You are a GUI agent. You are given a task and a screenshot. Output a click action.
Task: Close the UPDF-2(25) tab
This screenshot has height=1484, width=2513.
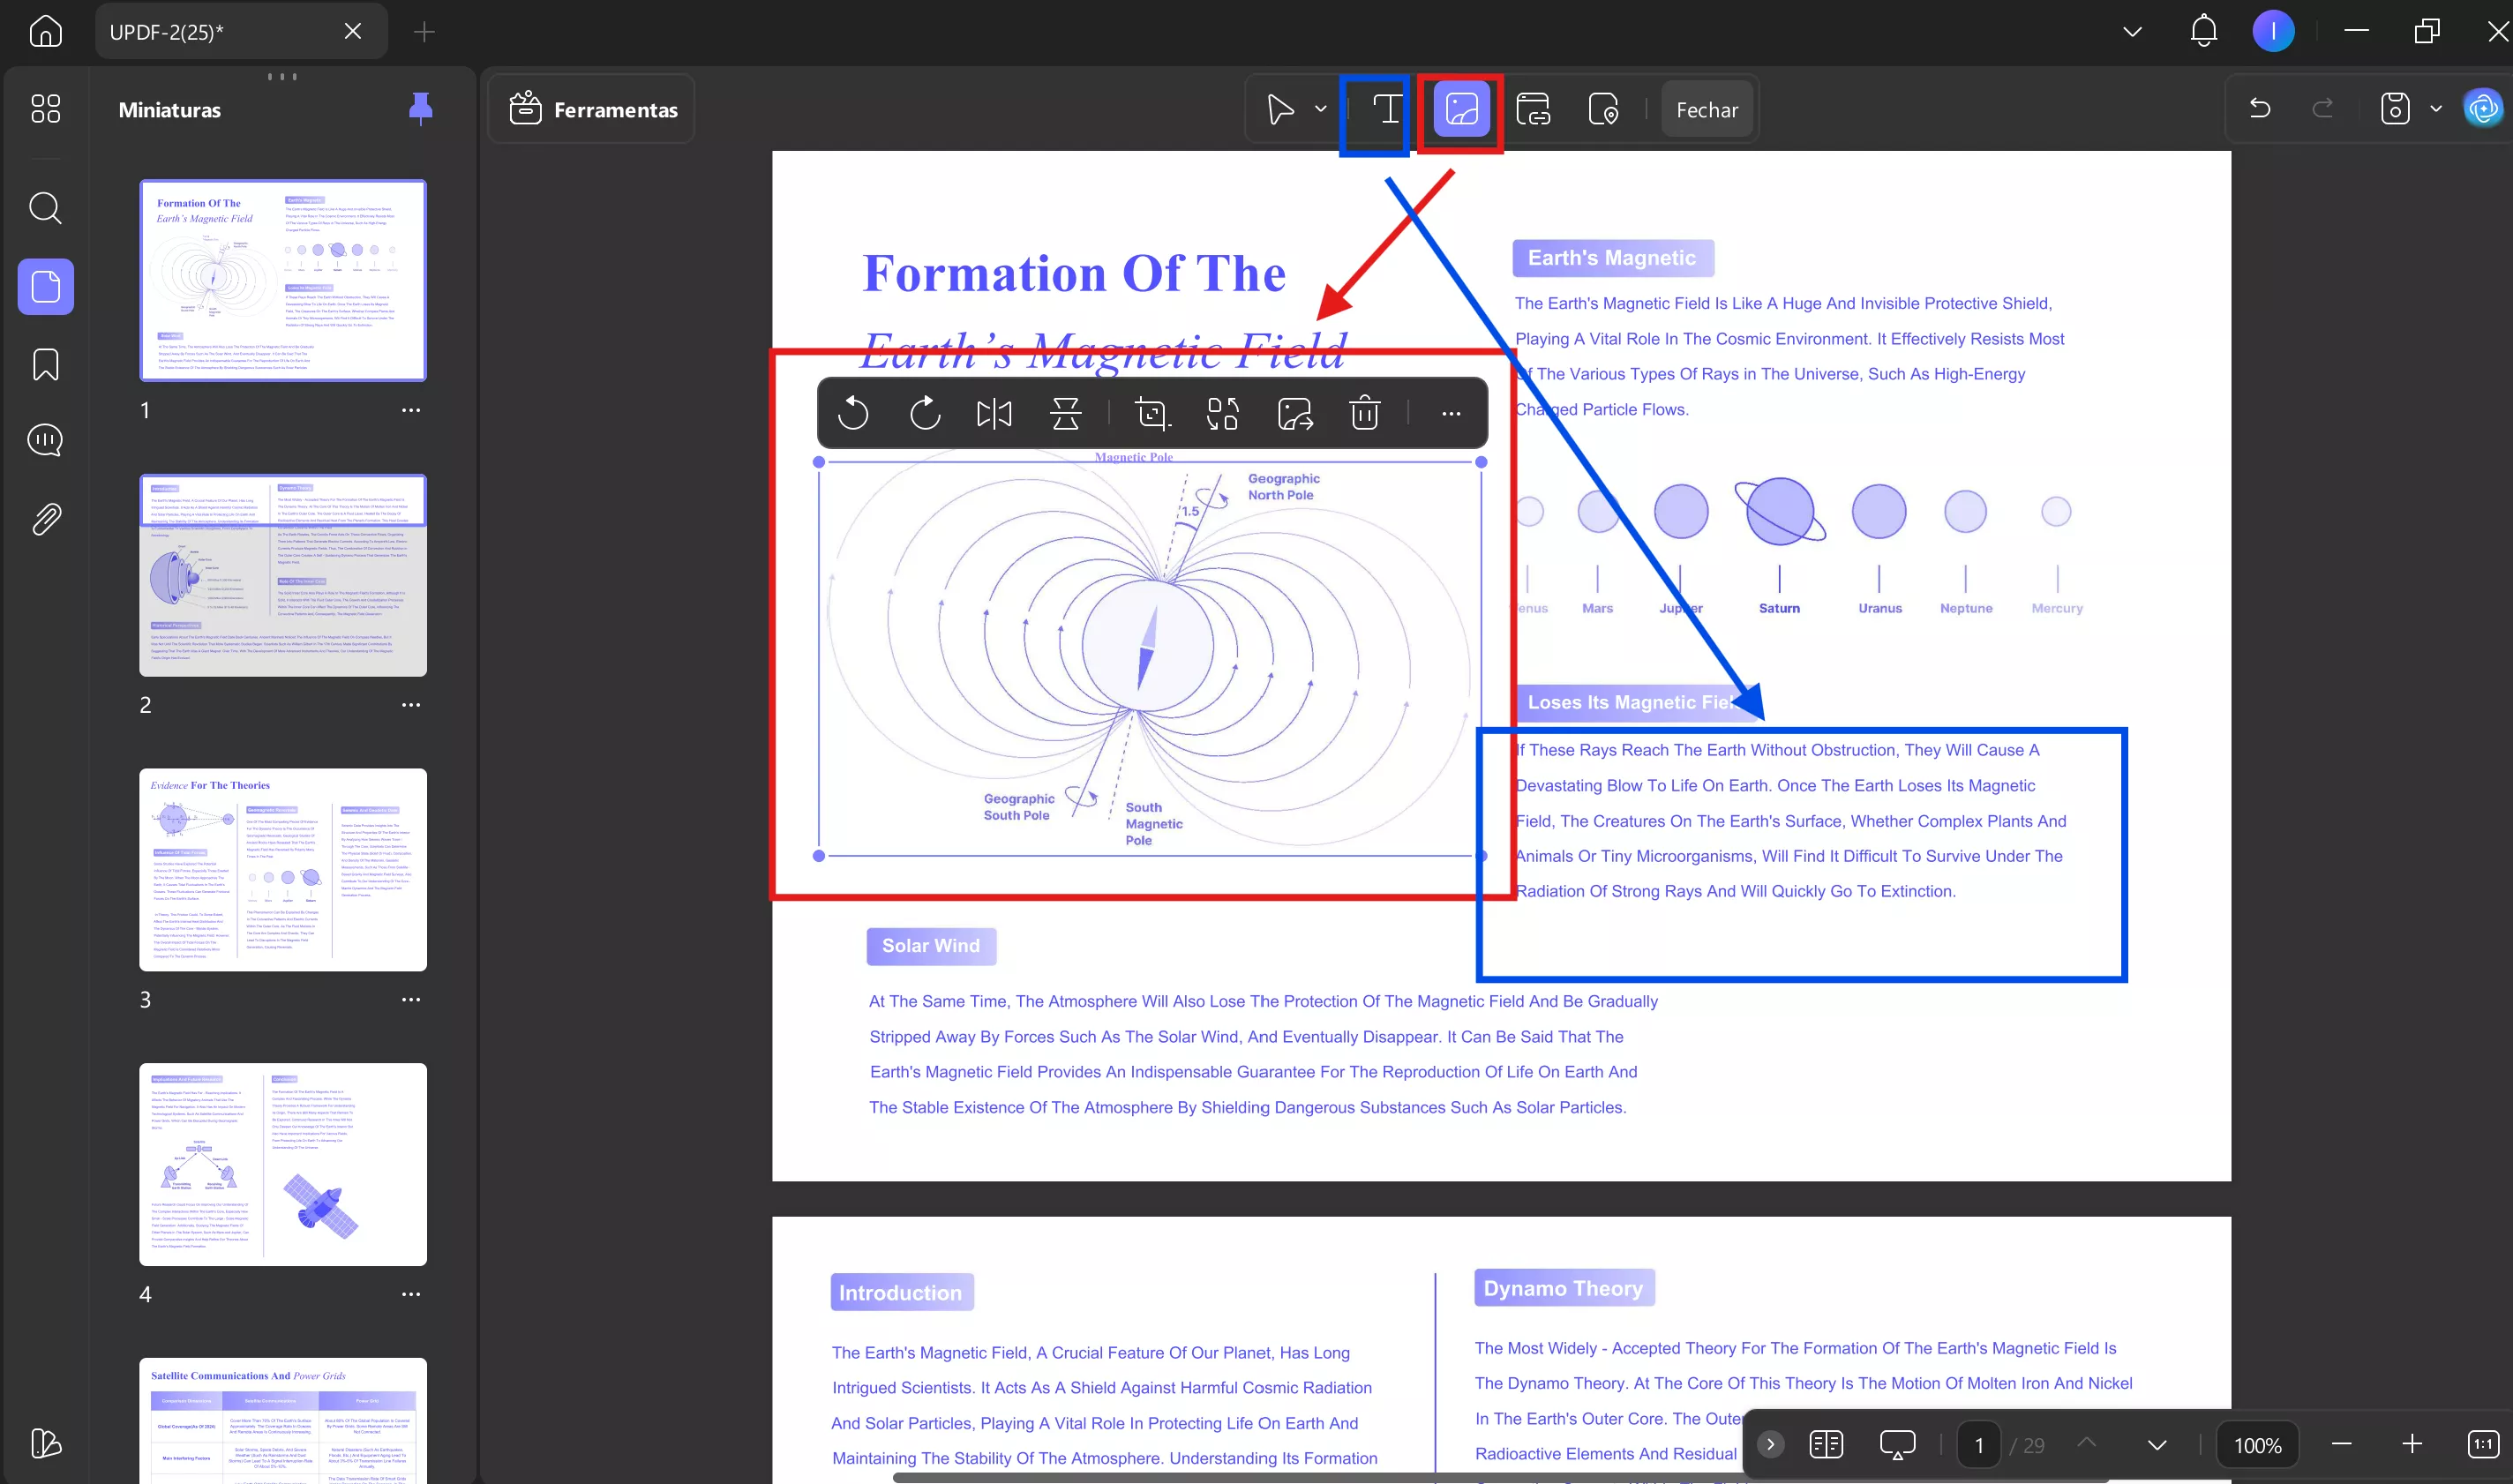[353, 31]
